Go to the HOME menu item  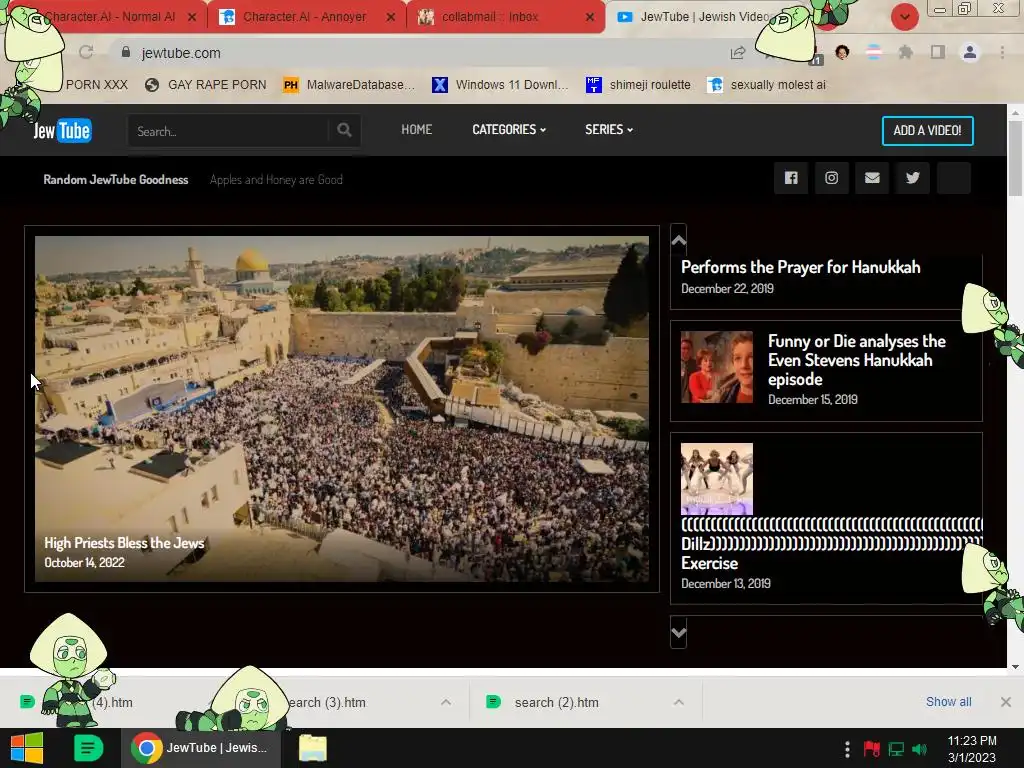(x=417, y=129)
